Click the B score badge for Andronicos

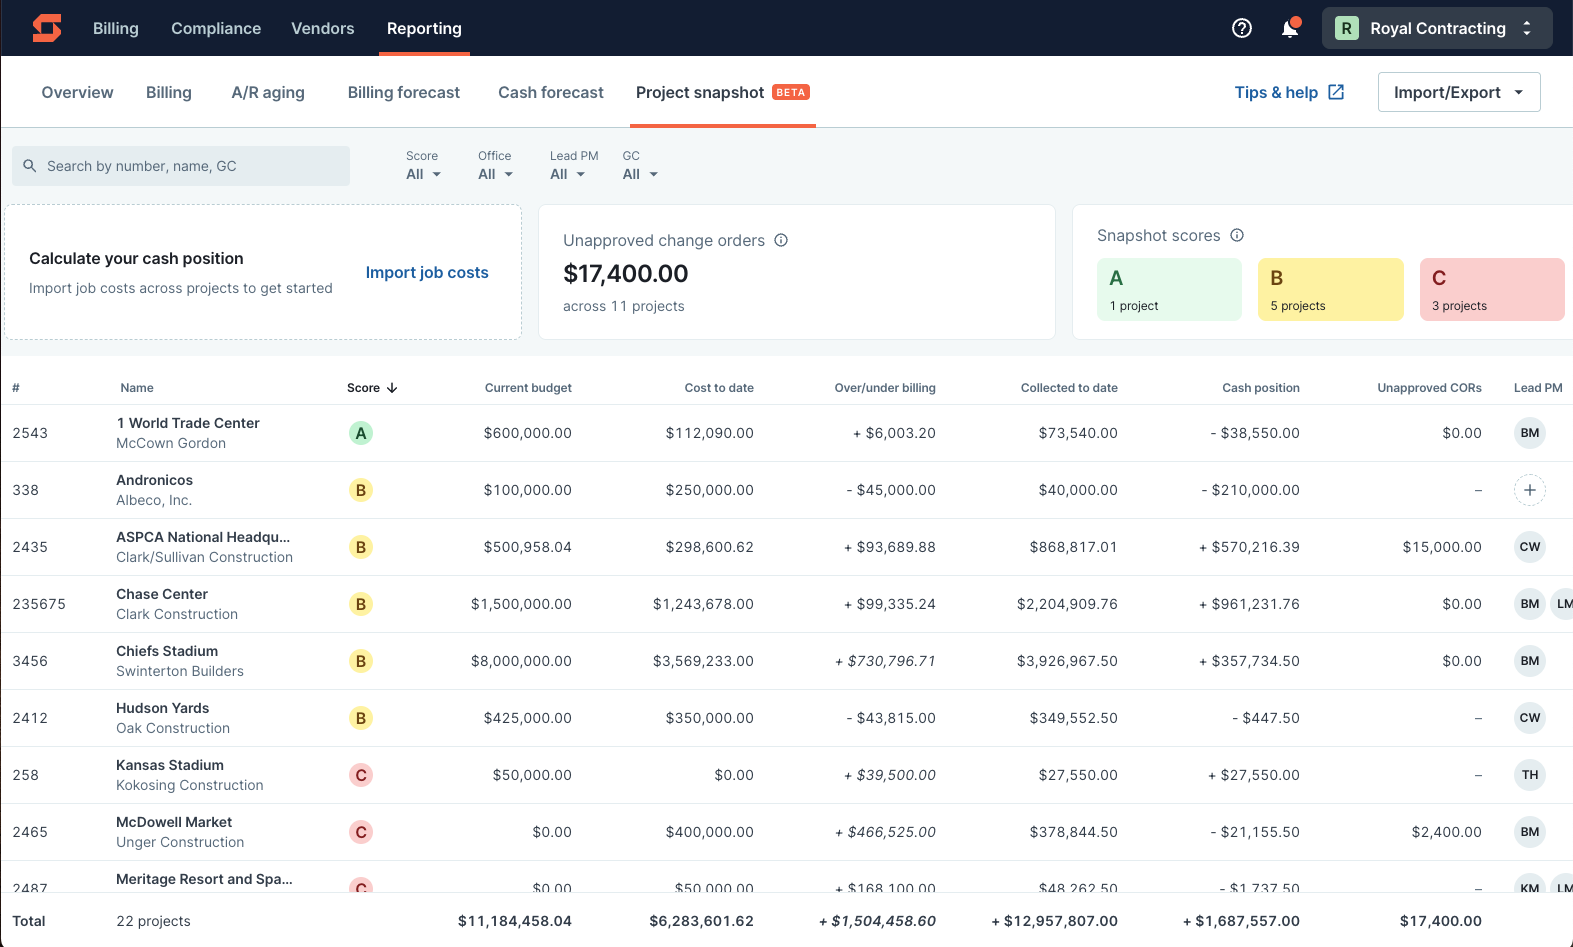361,490
